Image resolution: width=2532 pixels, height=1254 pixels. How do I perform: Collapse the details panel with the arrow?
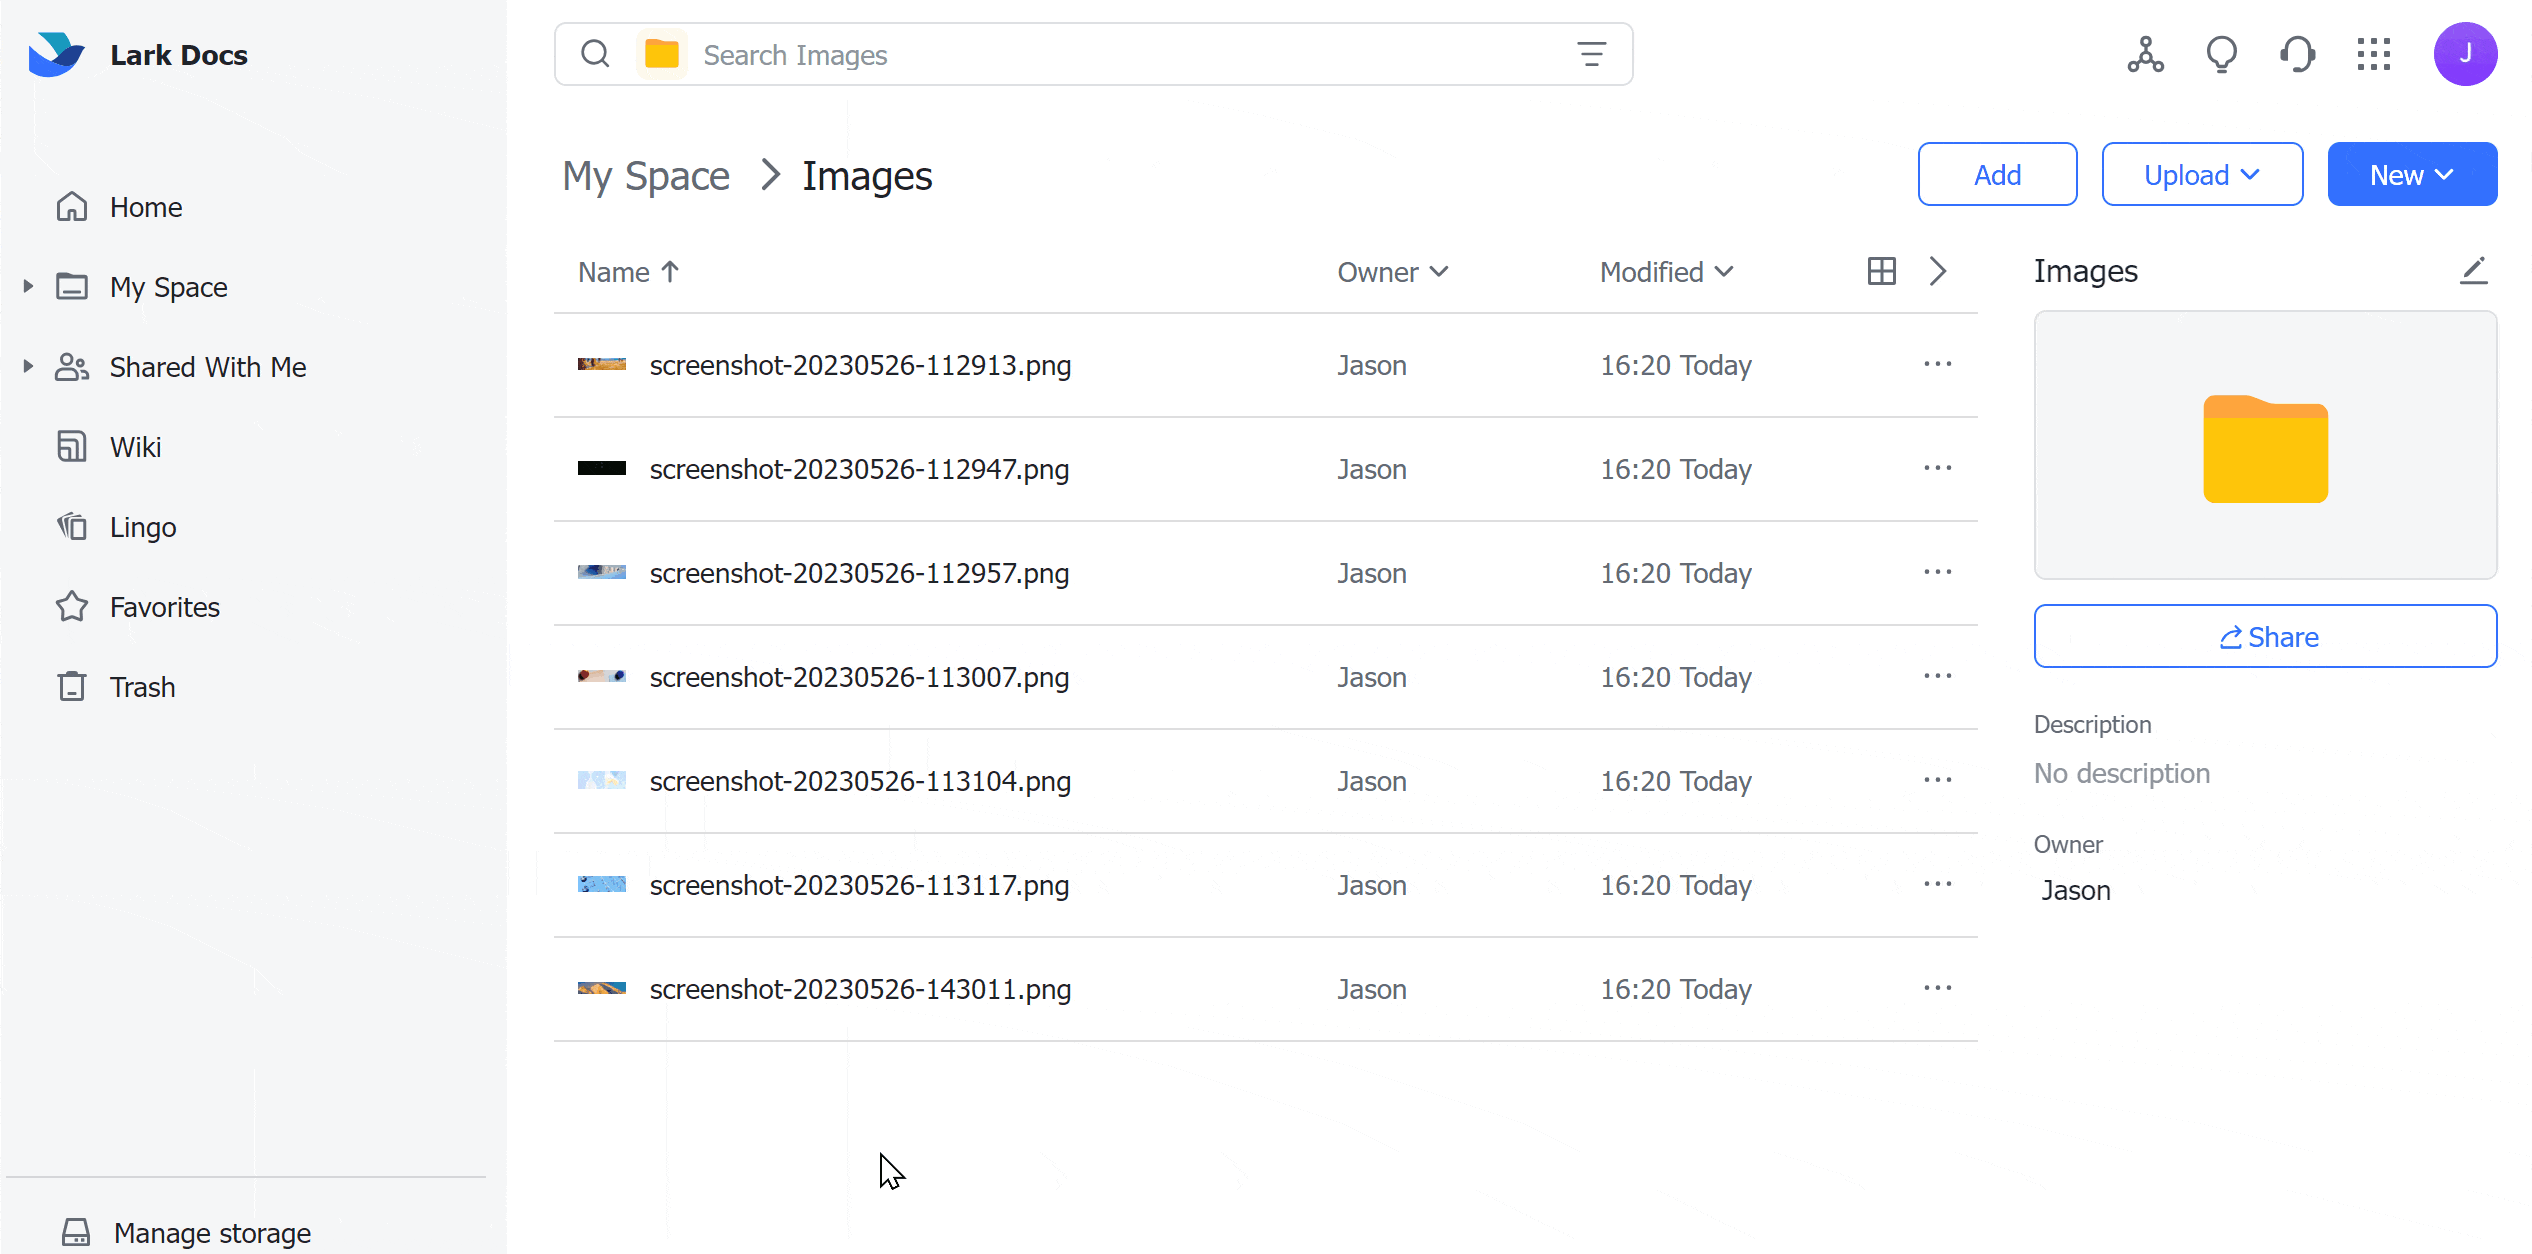click(1938, 271)
